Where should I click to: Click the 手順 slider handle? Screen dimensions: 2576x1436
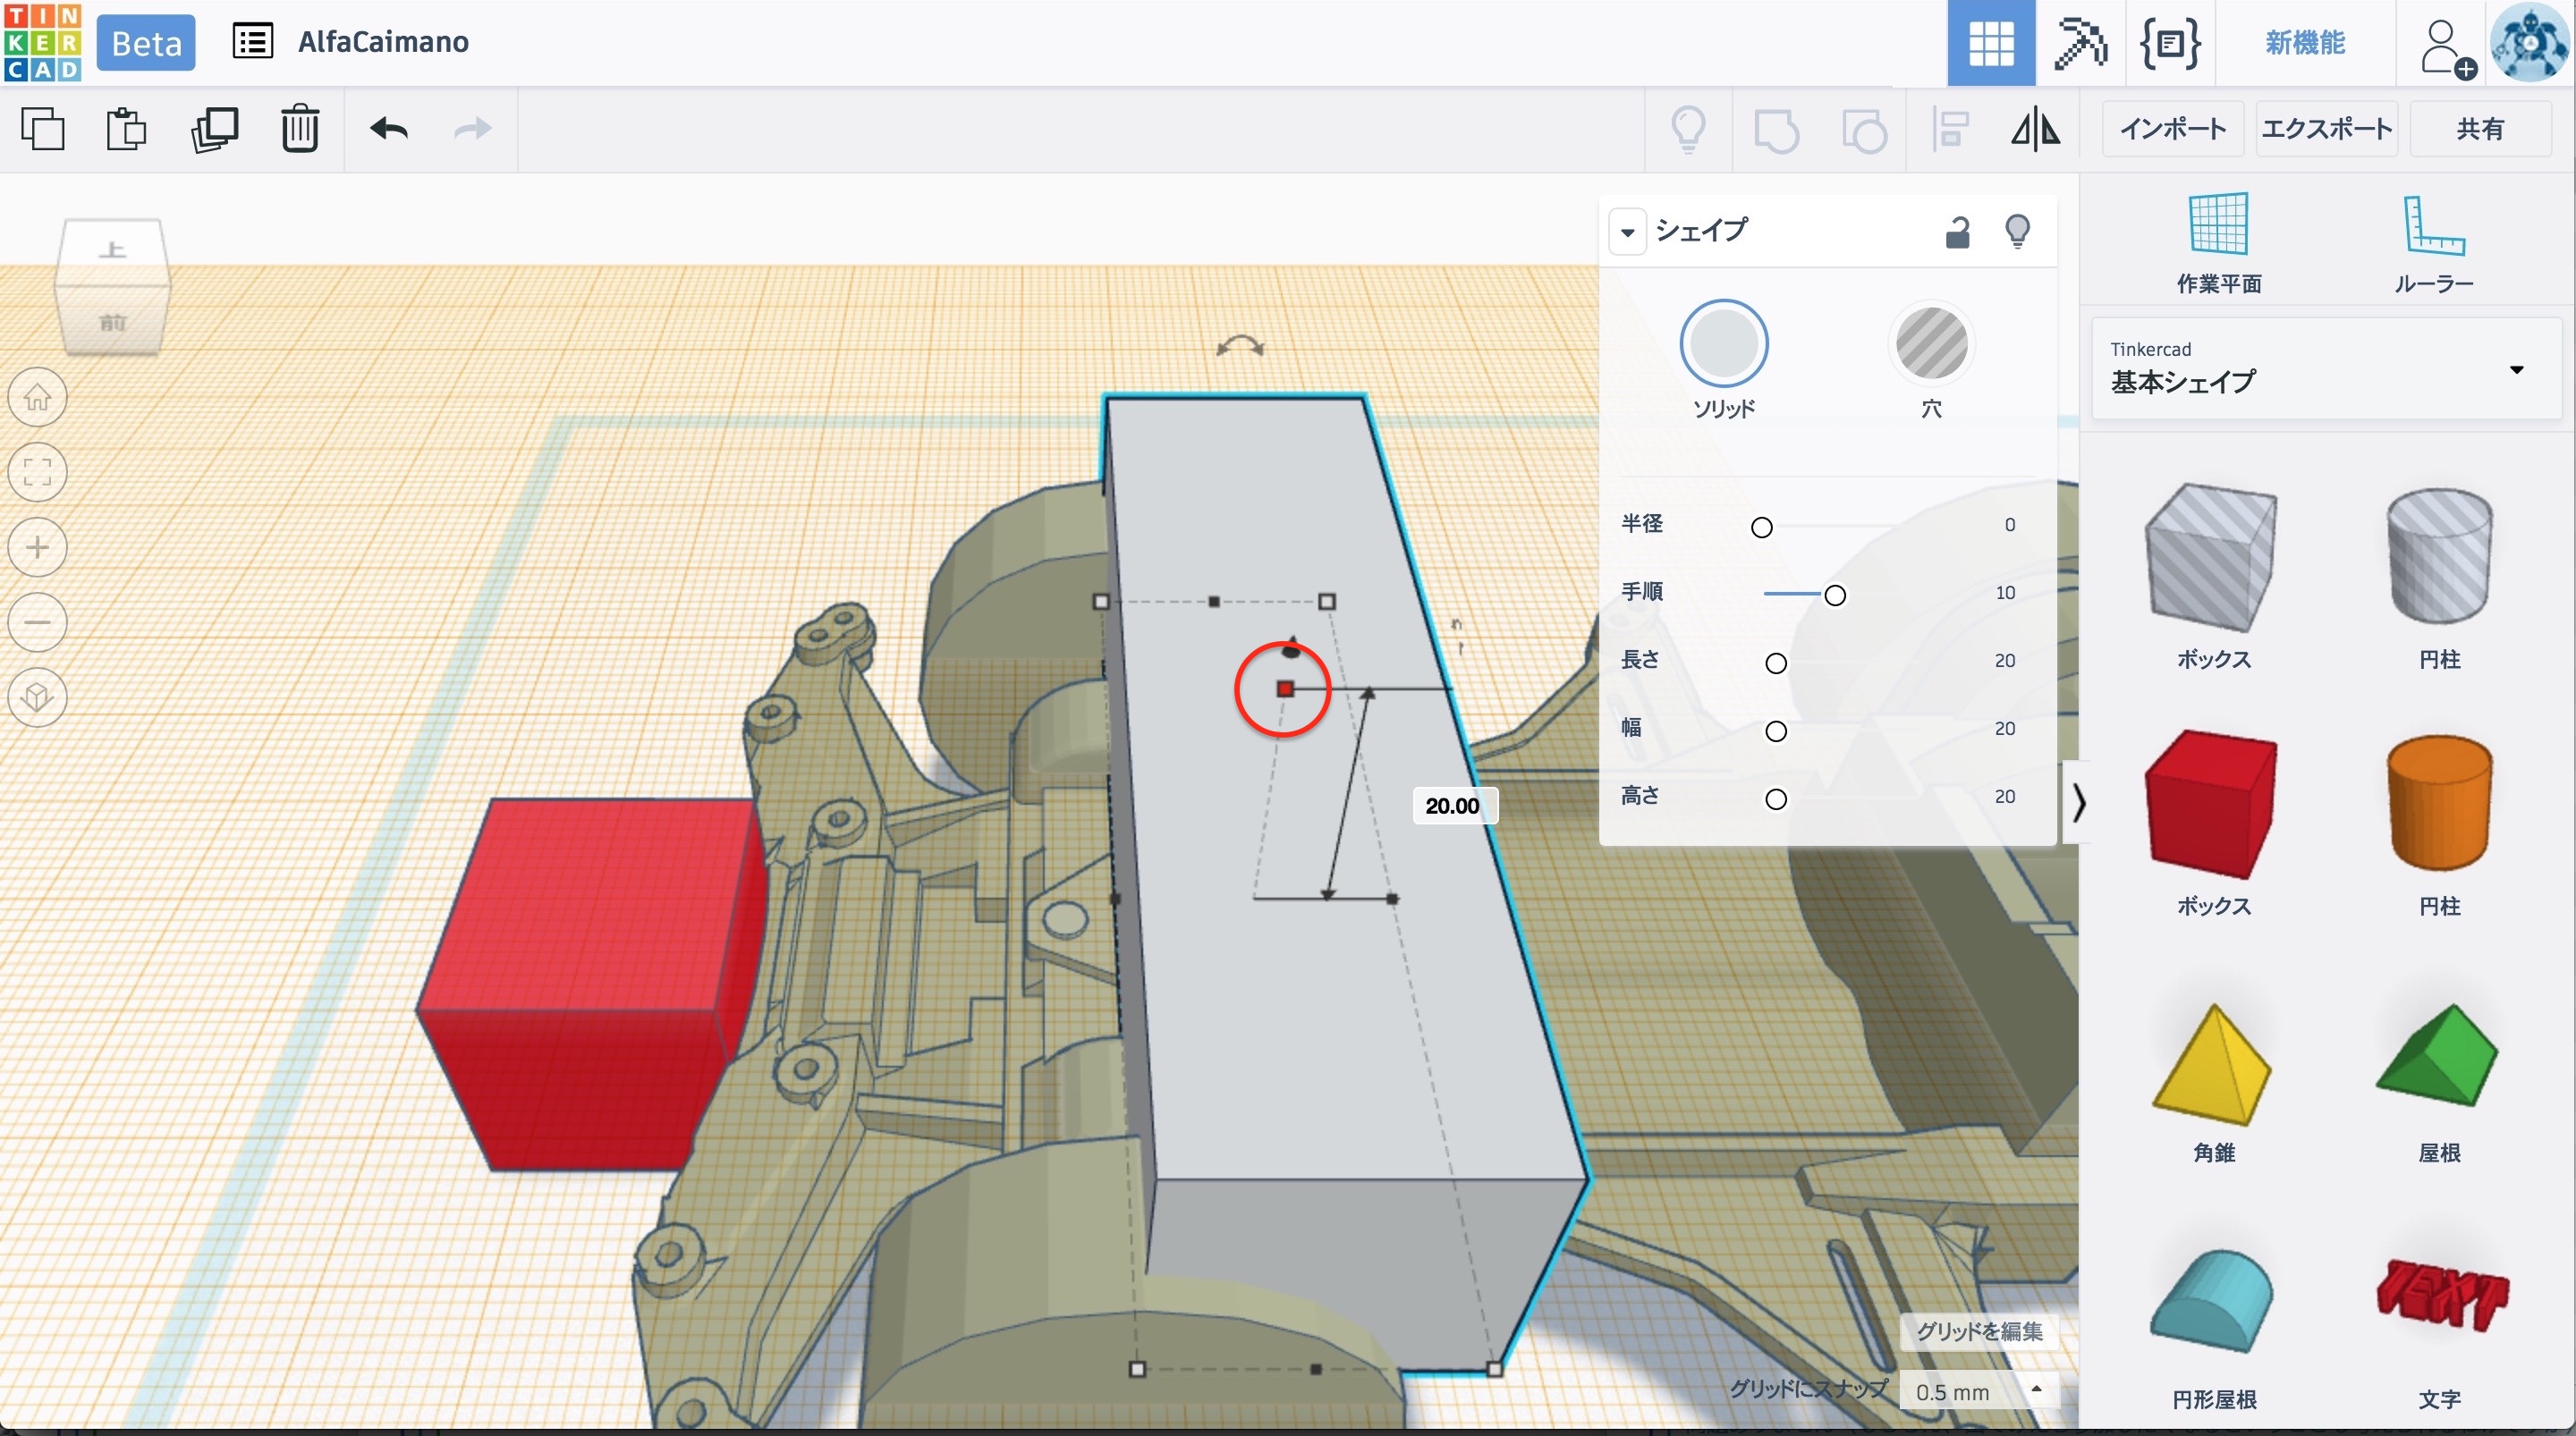pos(1834,596)
